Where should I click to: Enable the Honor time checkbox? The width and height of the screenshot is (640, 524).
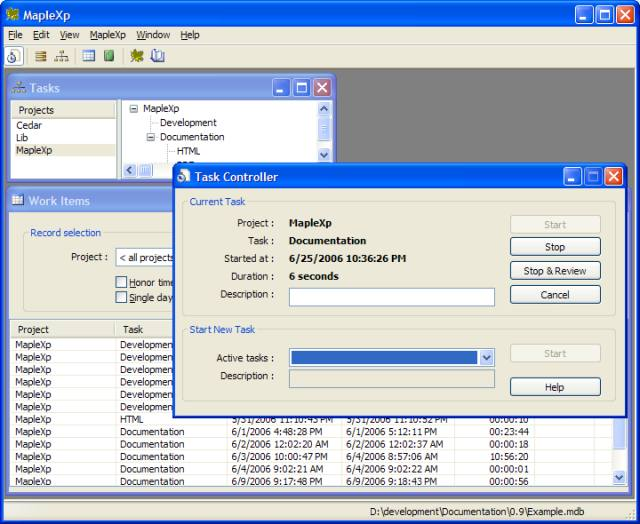coord(121,283)
